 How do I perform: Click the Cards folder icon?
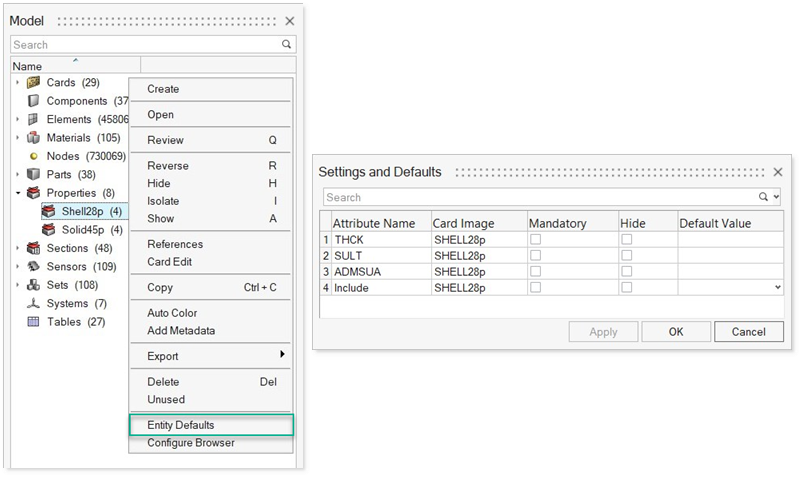(x=33, y=82)
